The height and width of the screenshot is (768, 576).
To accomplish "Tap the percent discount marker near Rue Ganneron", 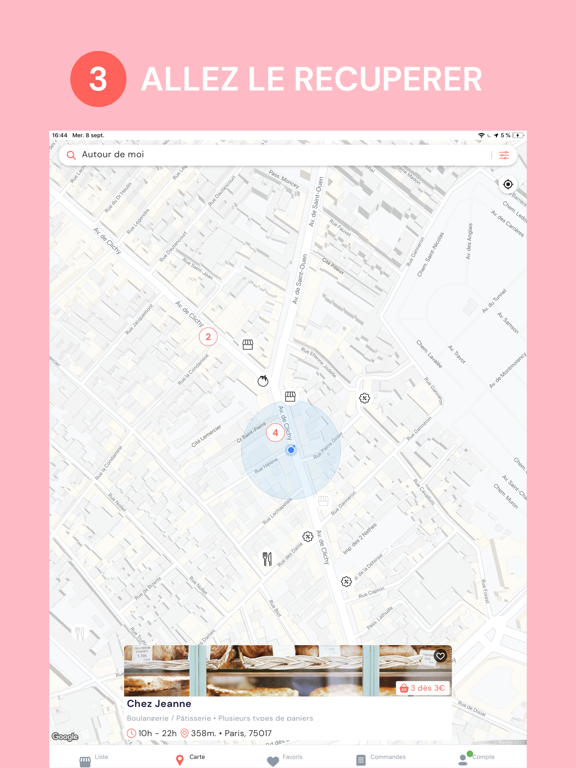I will 364,398.
